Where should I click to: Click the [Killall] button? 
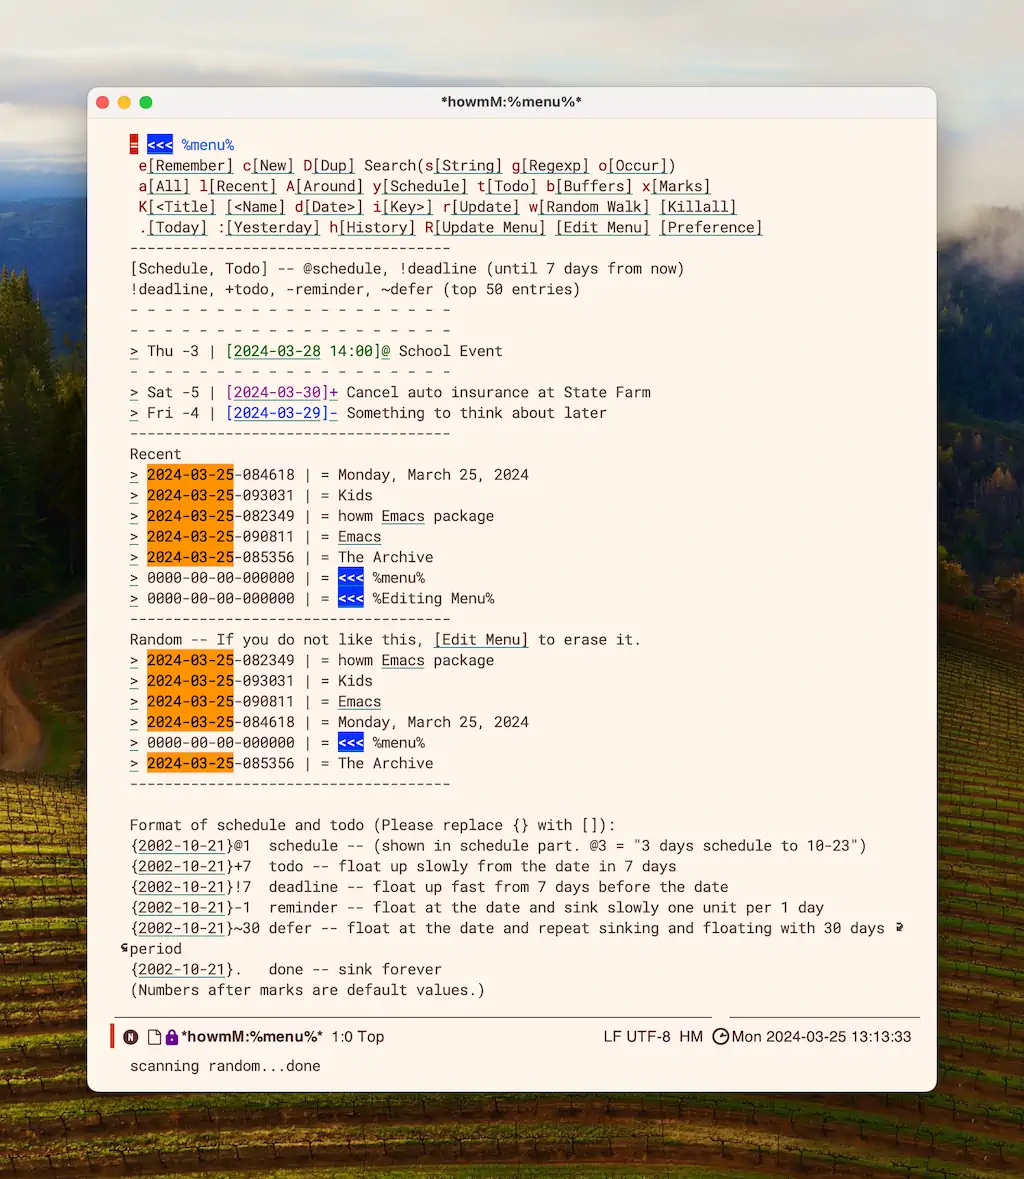697,207
